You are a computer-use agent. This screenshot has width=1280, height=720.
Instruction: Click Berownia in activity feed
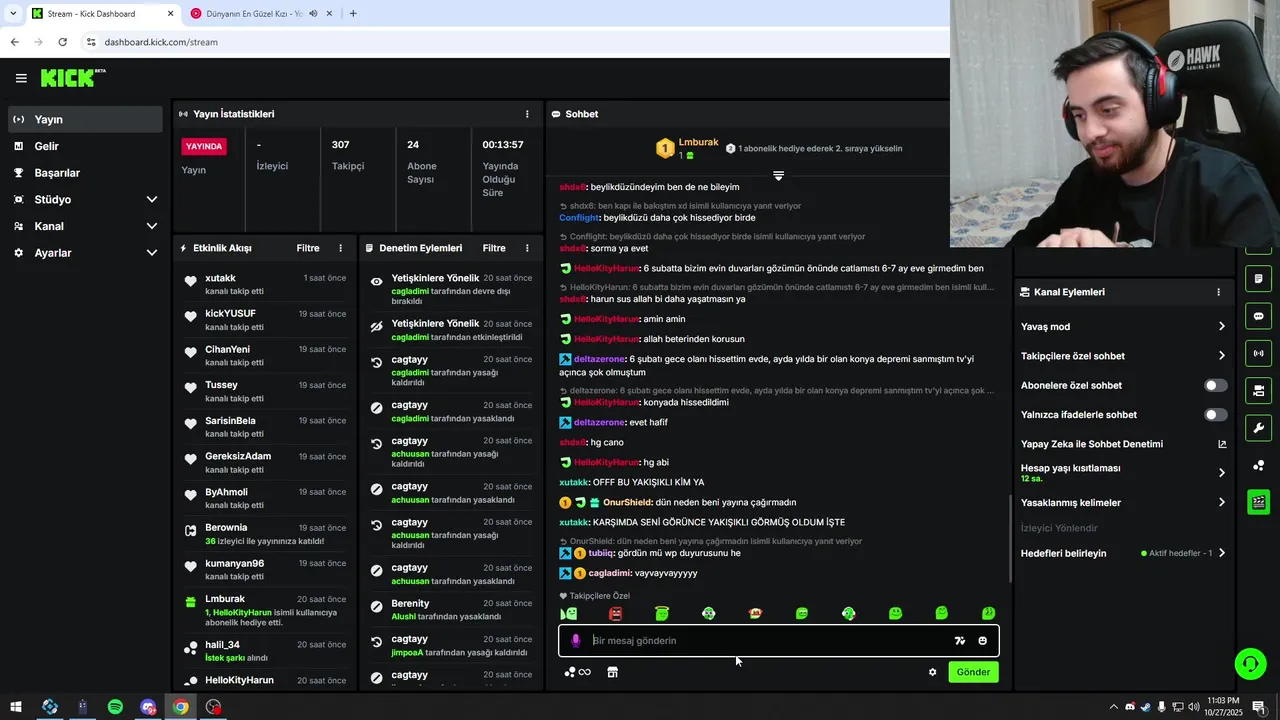(226, 527)
